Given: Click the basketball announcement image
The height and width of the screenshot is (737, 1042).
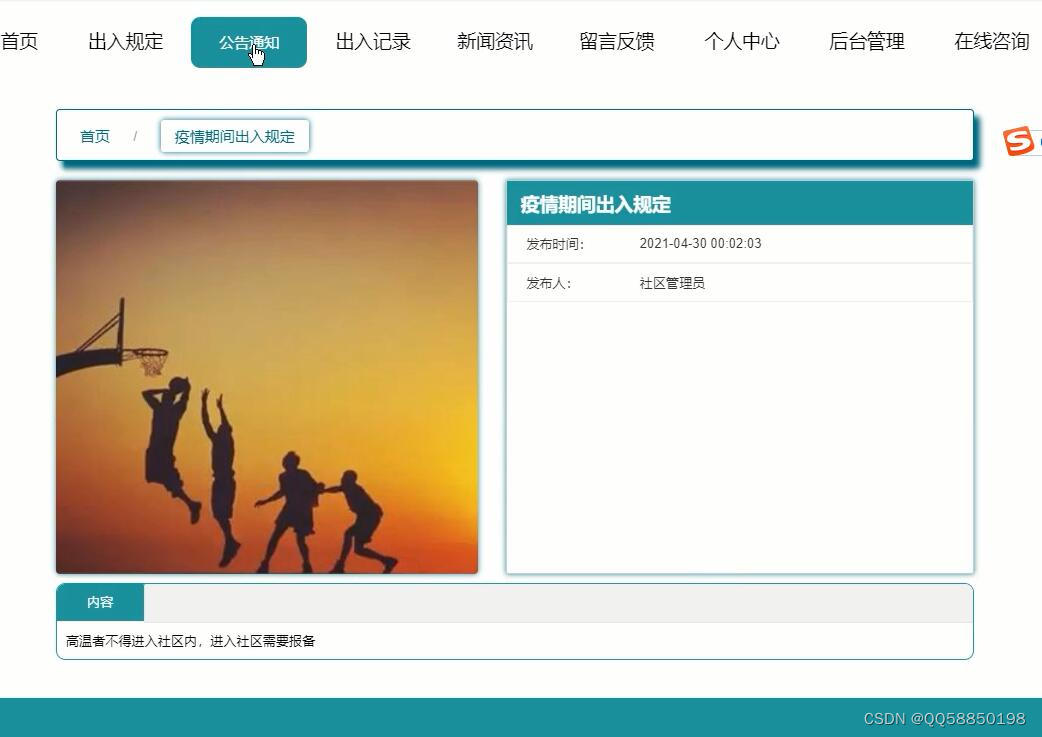Looking at the screenshot, I should coord(268,378).
